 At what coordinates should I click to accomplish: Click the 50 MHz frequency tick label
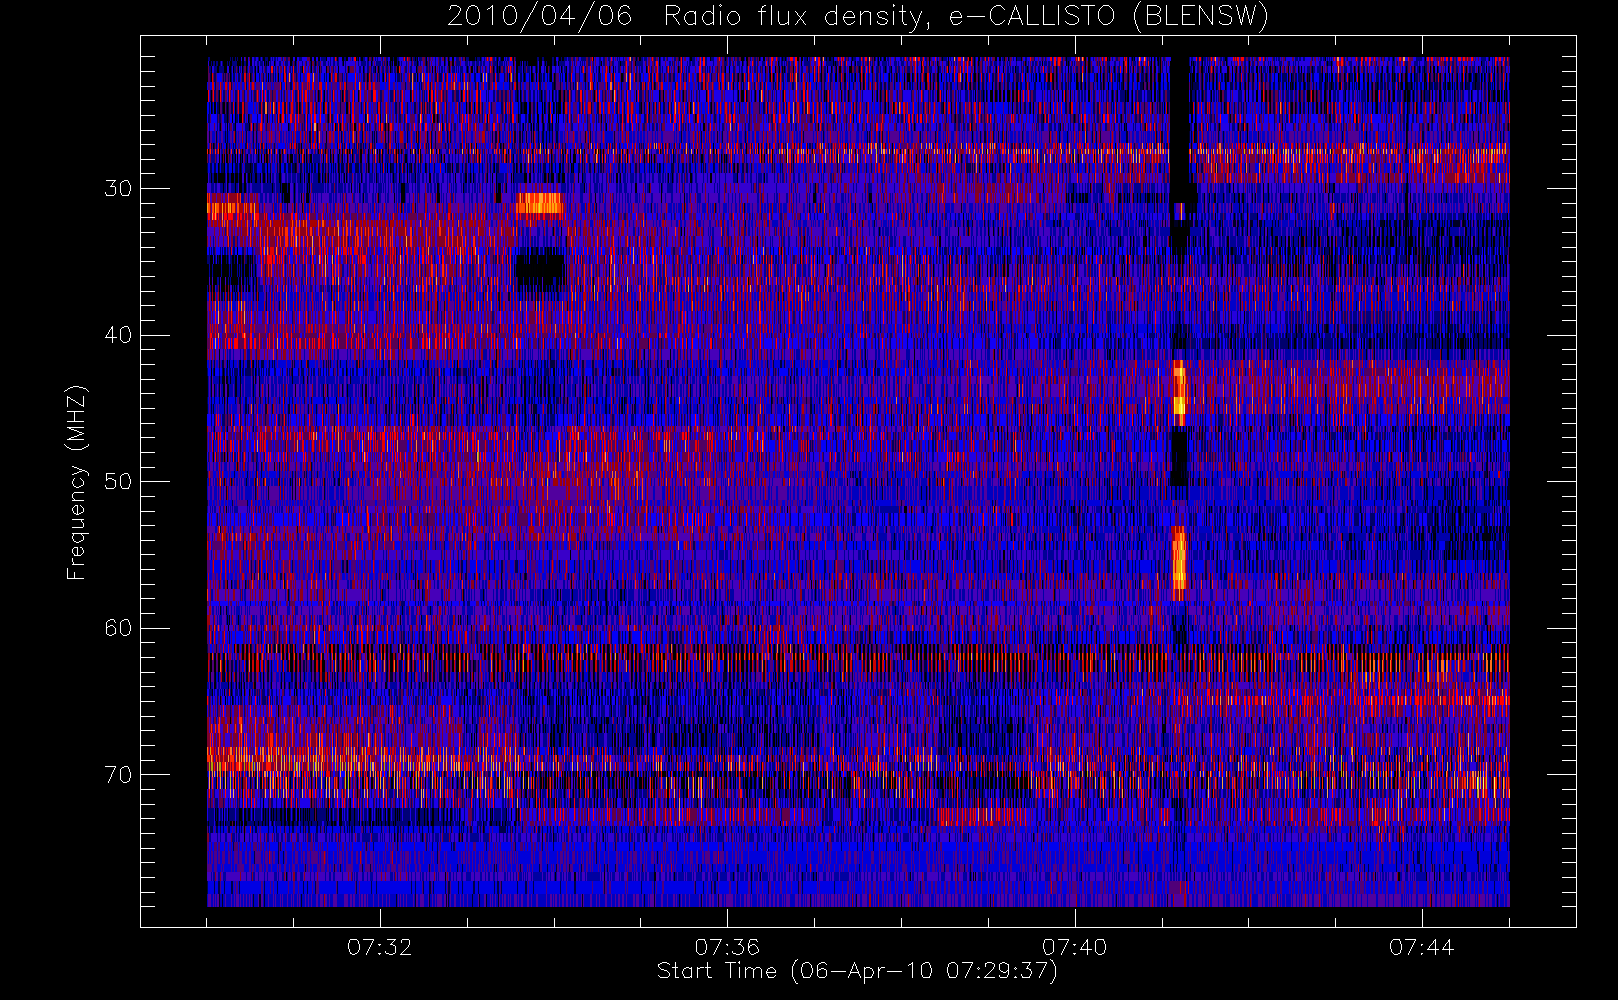click(x=118, y=481)
